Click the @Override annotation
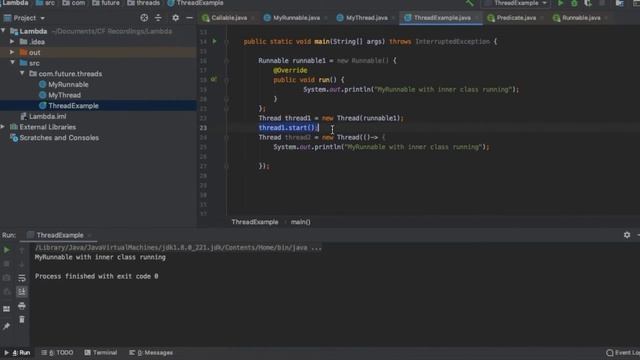 click(x=290, y=70)
